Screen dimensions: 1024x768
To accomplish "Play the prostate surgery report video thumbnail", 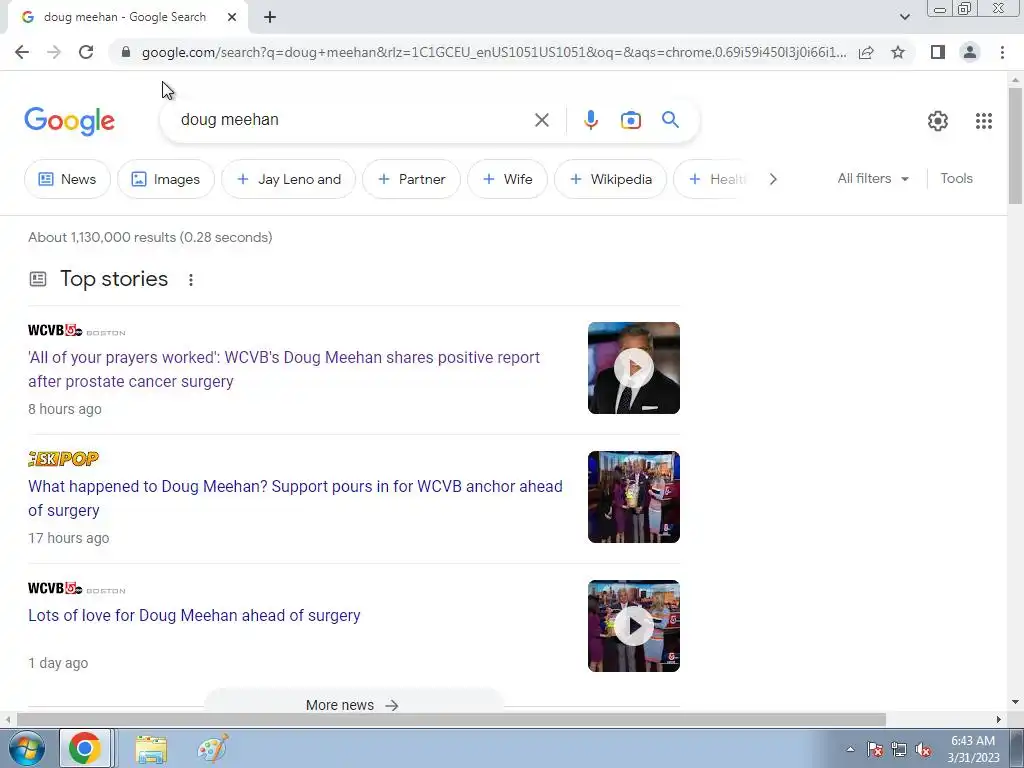I will [633, 368].
